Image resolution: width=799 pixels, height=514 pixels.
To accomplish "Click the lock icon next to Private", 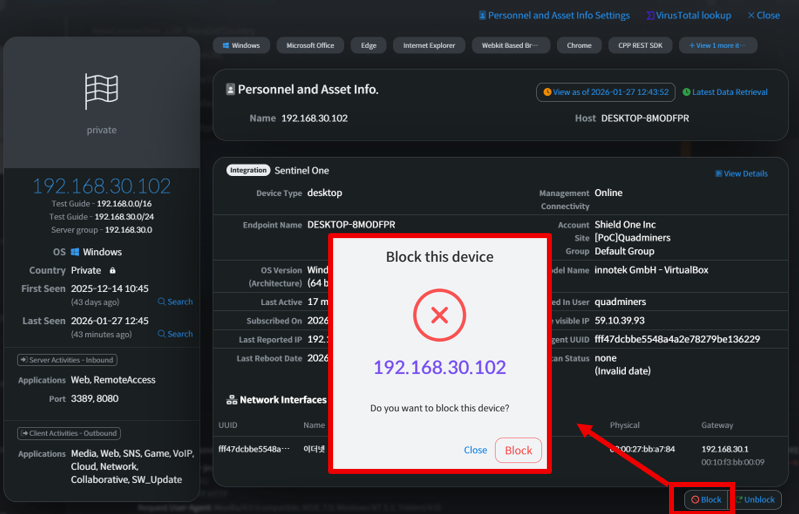I will point(113,271).
